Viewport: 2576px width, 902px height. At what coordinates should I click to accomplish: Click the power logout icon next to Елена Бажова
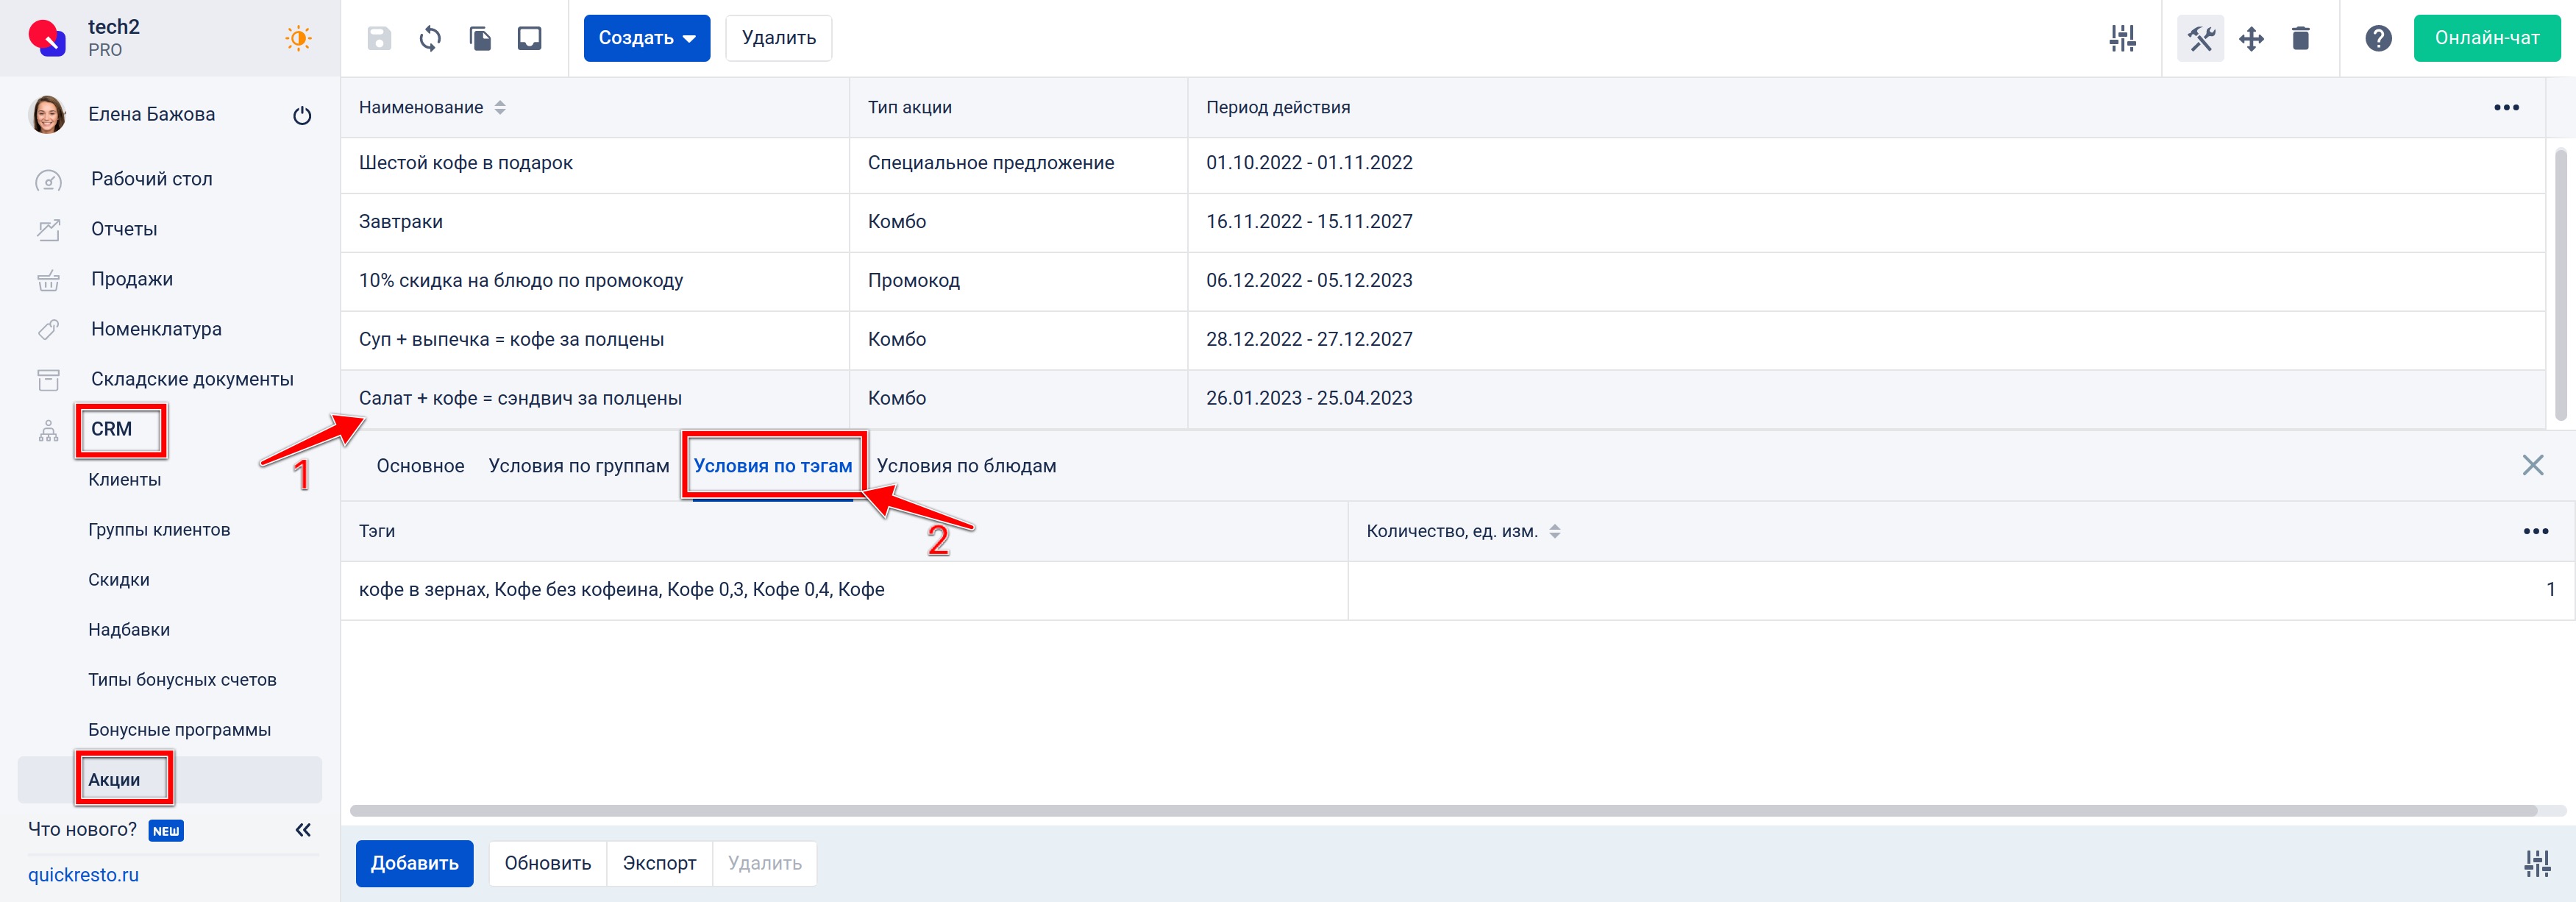pyautogui.click(x=302, y=115)
